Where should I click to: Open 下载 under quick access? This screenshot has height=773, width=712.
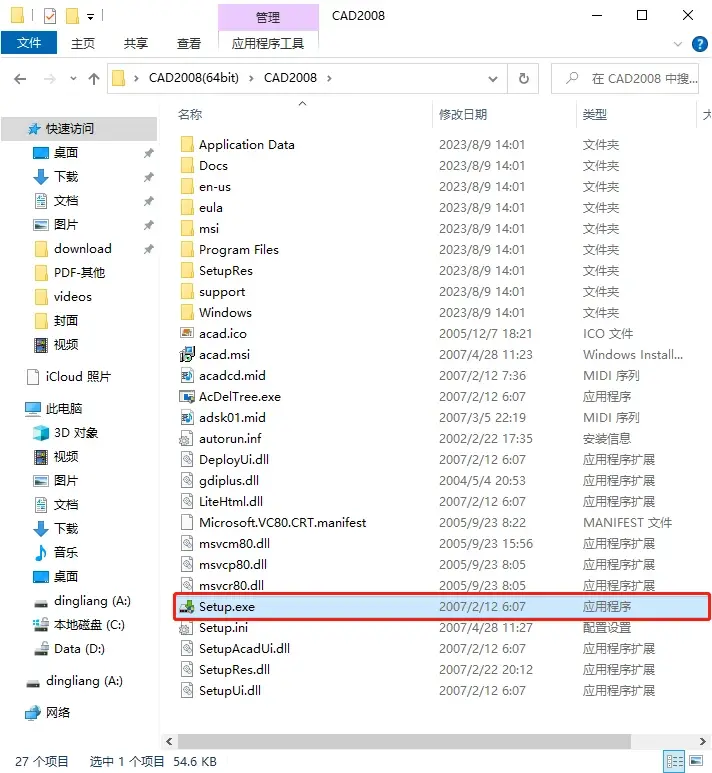(x=66, y=176)
